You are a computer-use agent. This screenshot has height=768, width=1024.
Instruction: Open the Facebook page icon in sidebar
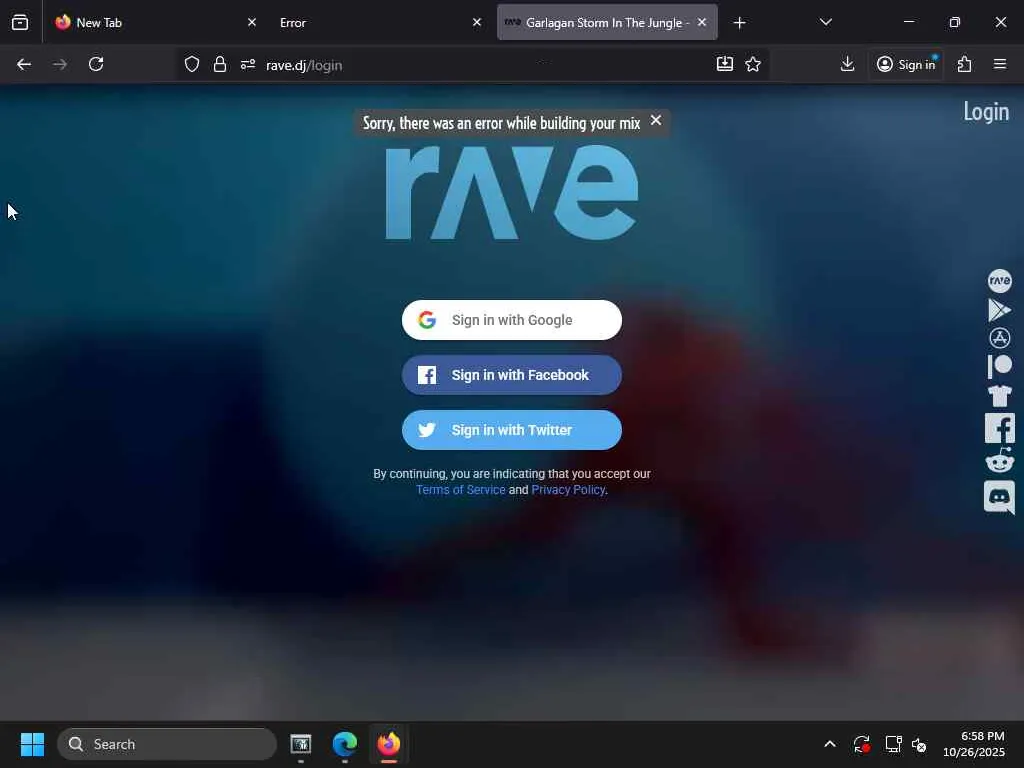999,428
